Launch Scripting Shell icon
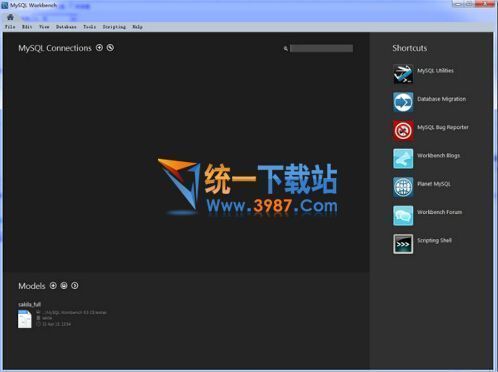The image size is (498, 372). [403, 244]
